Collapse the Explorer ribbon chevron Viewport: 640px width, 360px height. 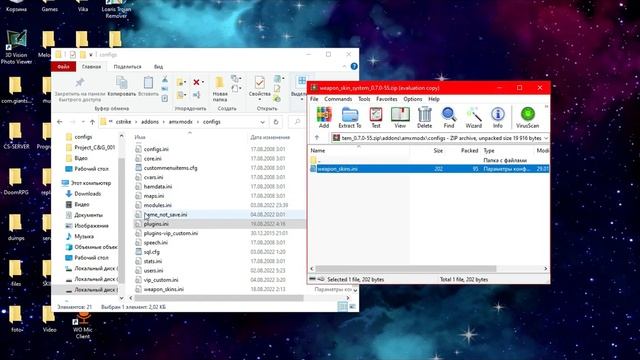coord(344,66)
